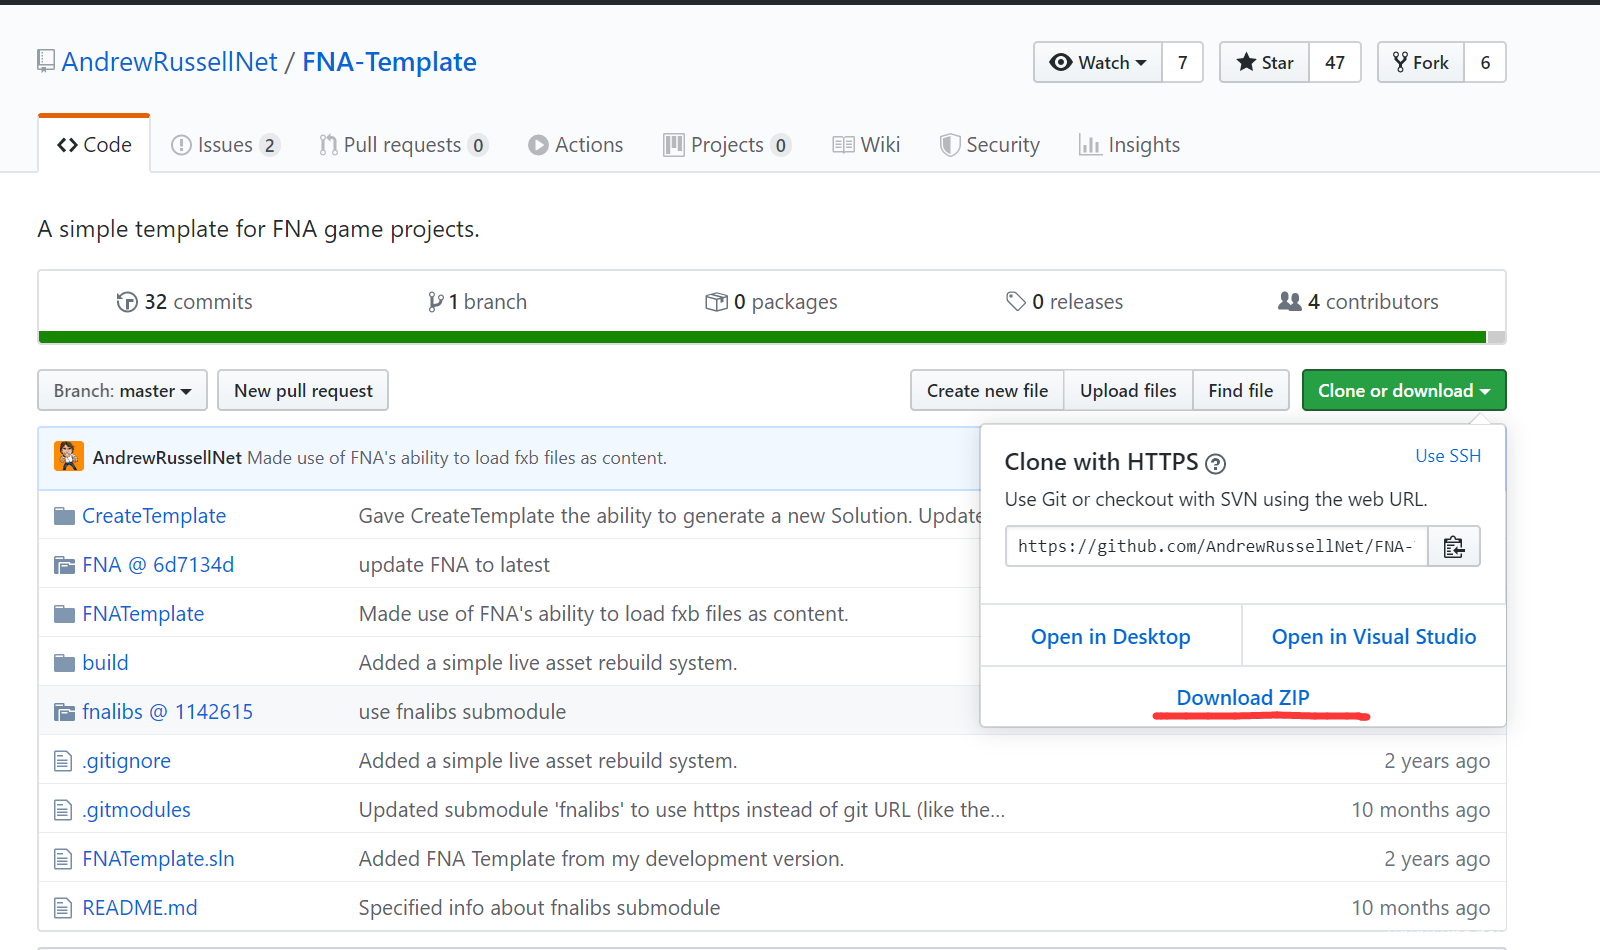Click the README.md file icon

tap(63, 908)
